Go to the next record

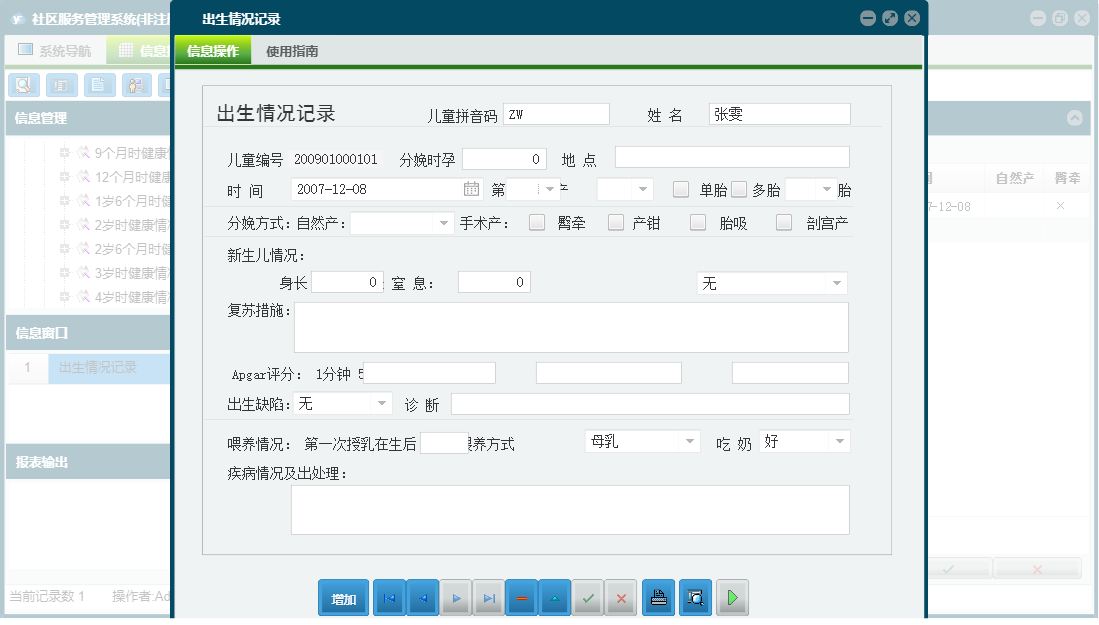coord(456,598)
